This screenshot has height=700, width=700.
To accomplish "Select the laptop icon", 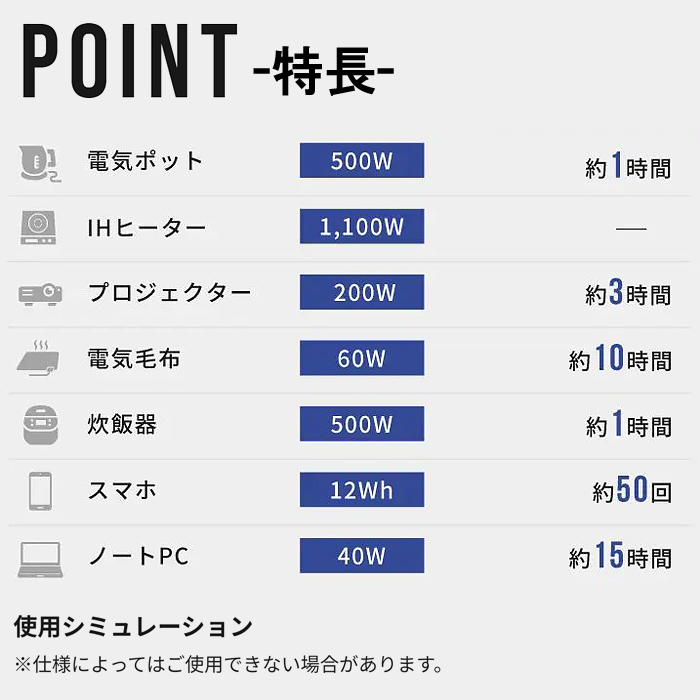I will (x=40, y=559).
